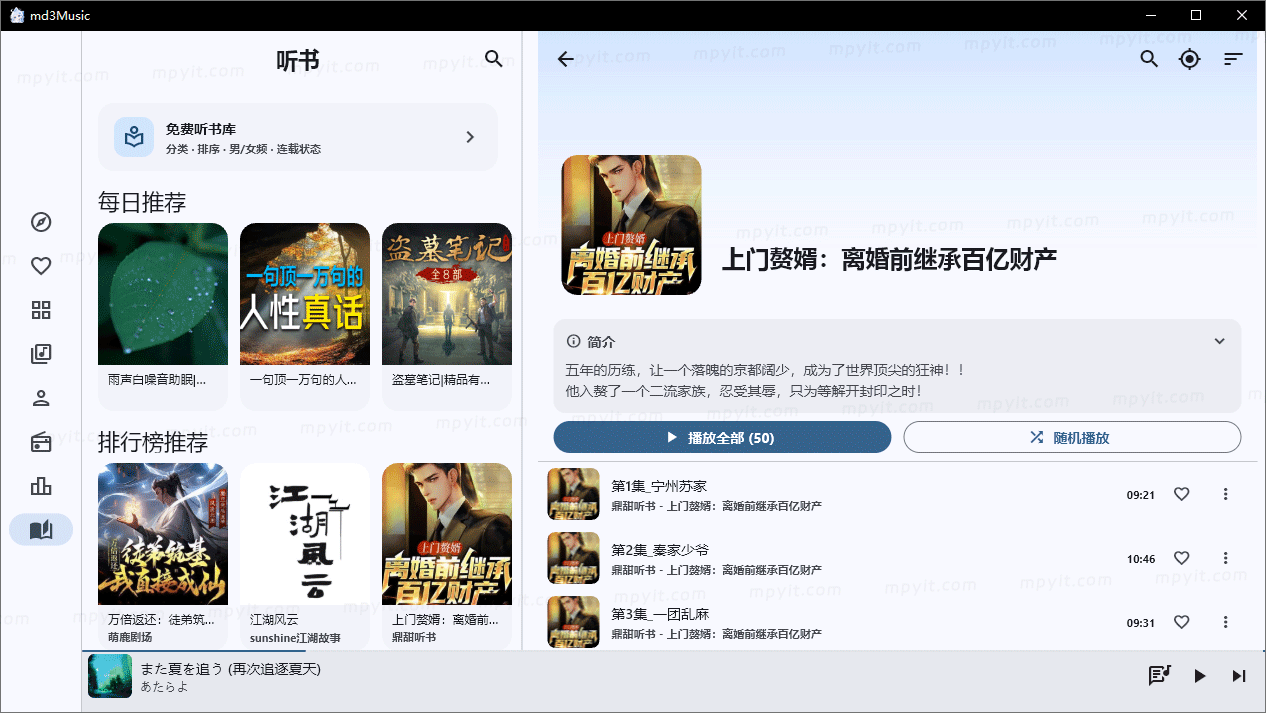The height and width of the screenshot is (713, 1266).
Task: Locate current track with target icon
Action: pyautogui.click(x=1189, y=59)
